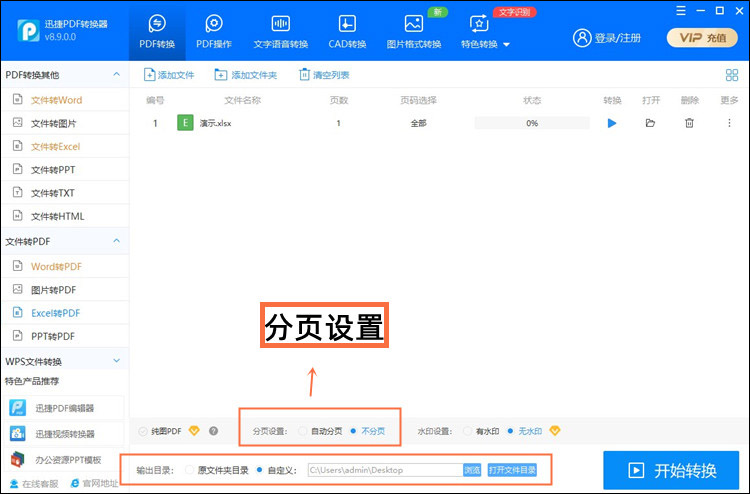
Task: Click 清空列表 toolbar button
Action: pyautogui.click(x=324, y=75)
